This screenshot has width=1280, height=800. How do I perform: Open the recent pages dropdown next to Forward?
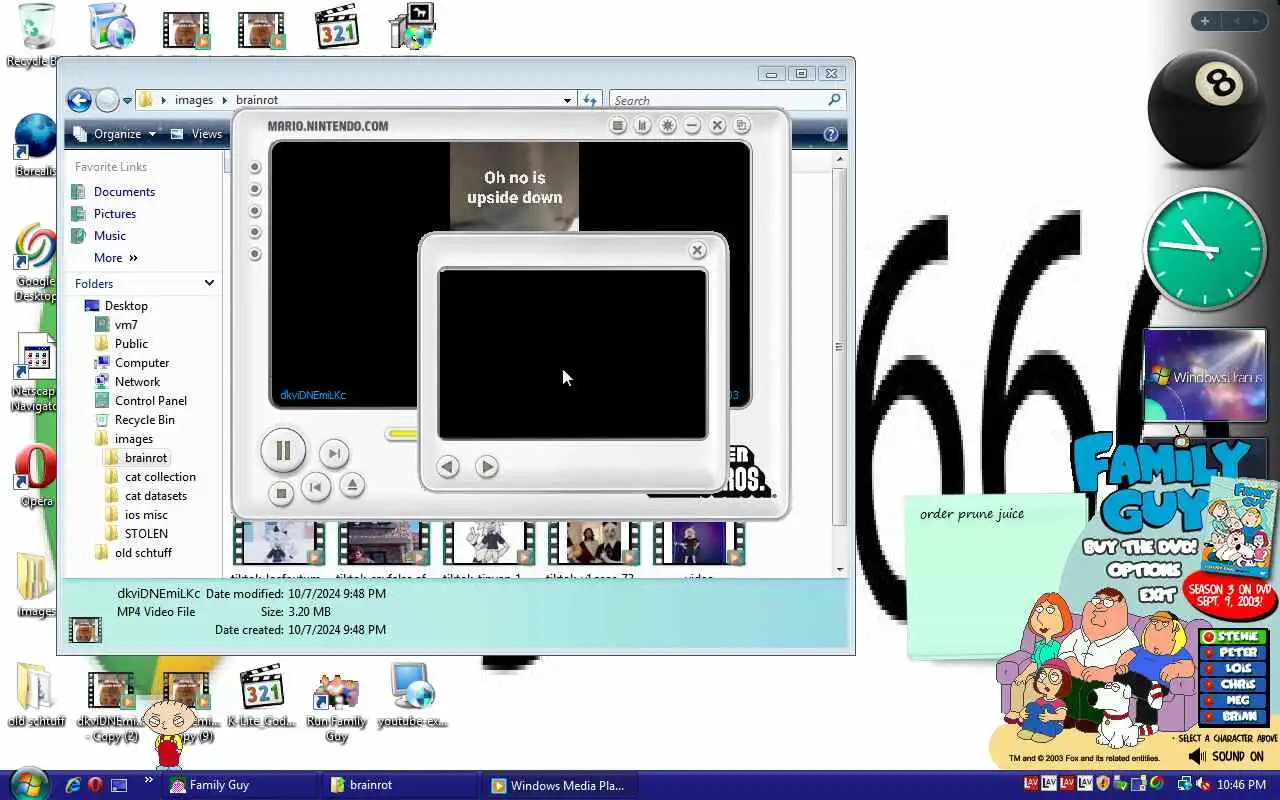[x=127, y=101]
